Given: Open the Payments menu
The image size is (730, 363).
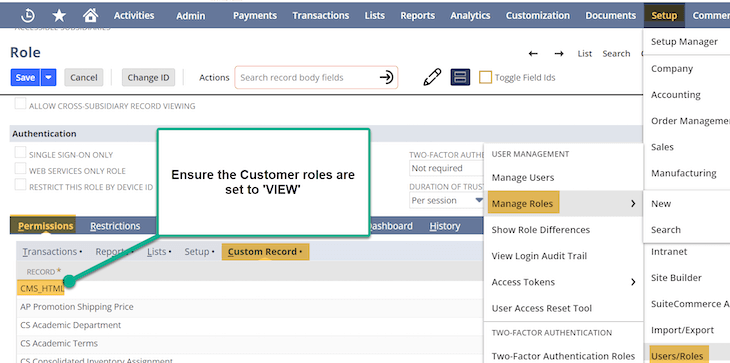Looking at the screenshot, I should [x=255, y=15].
